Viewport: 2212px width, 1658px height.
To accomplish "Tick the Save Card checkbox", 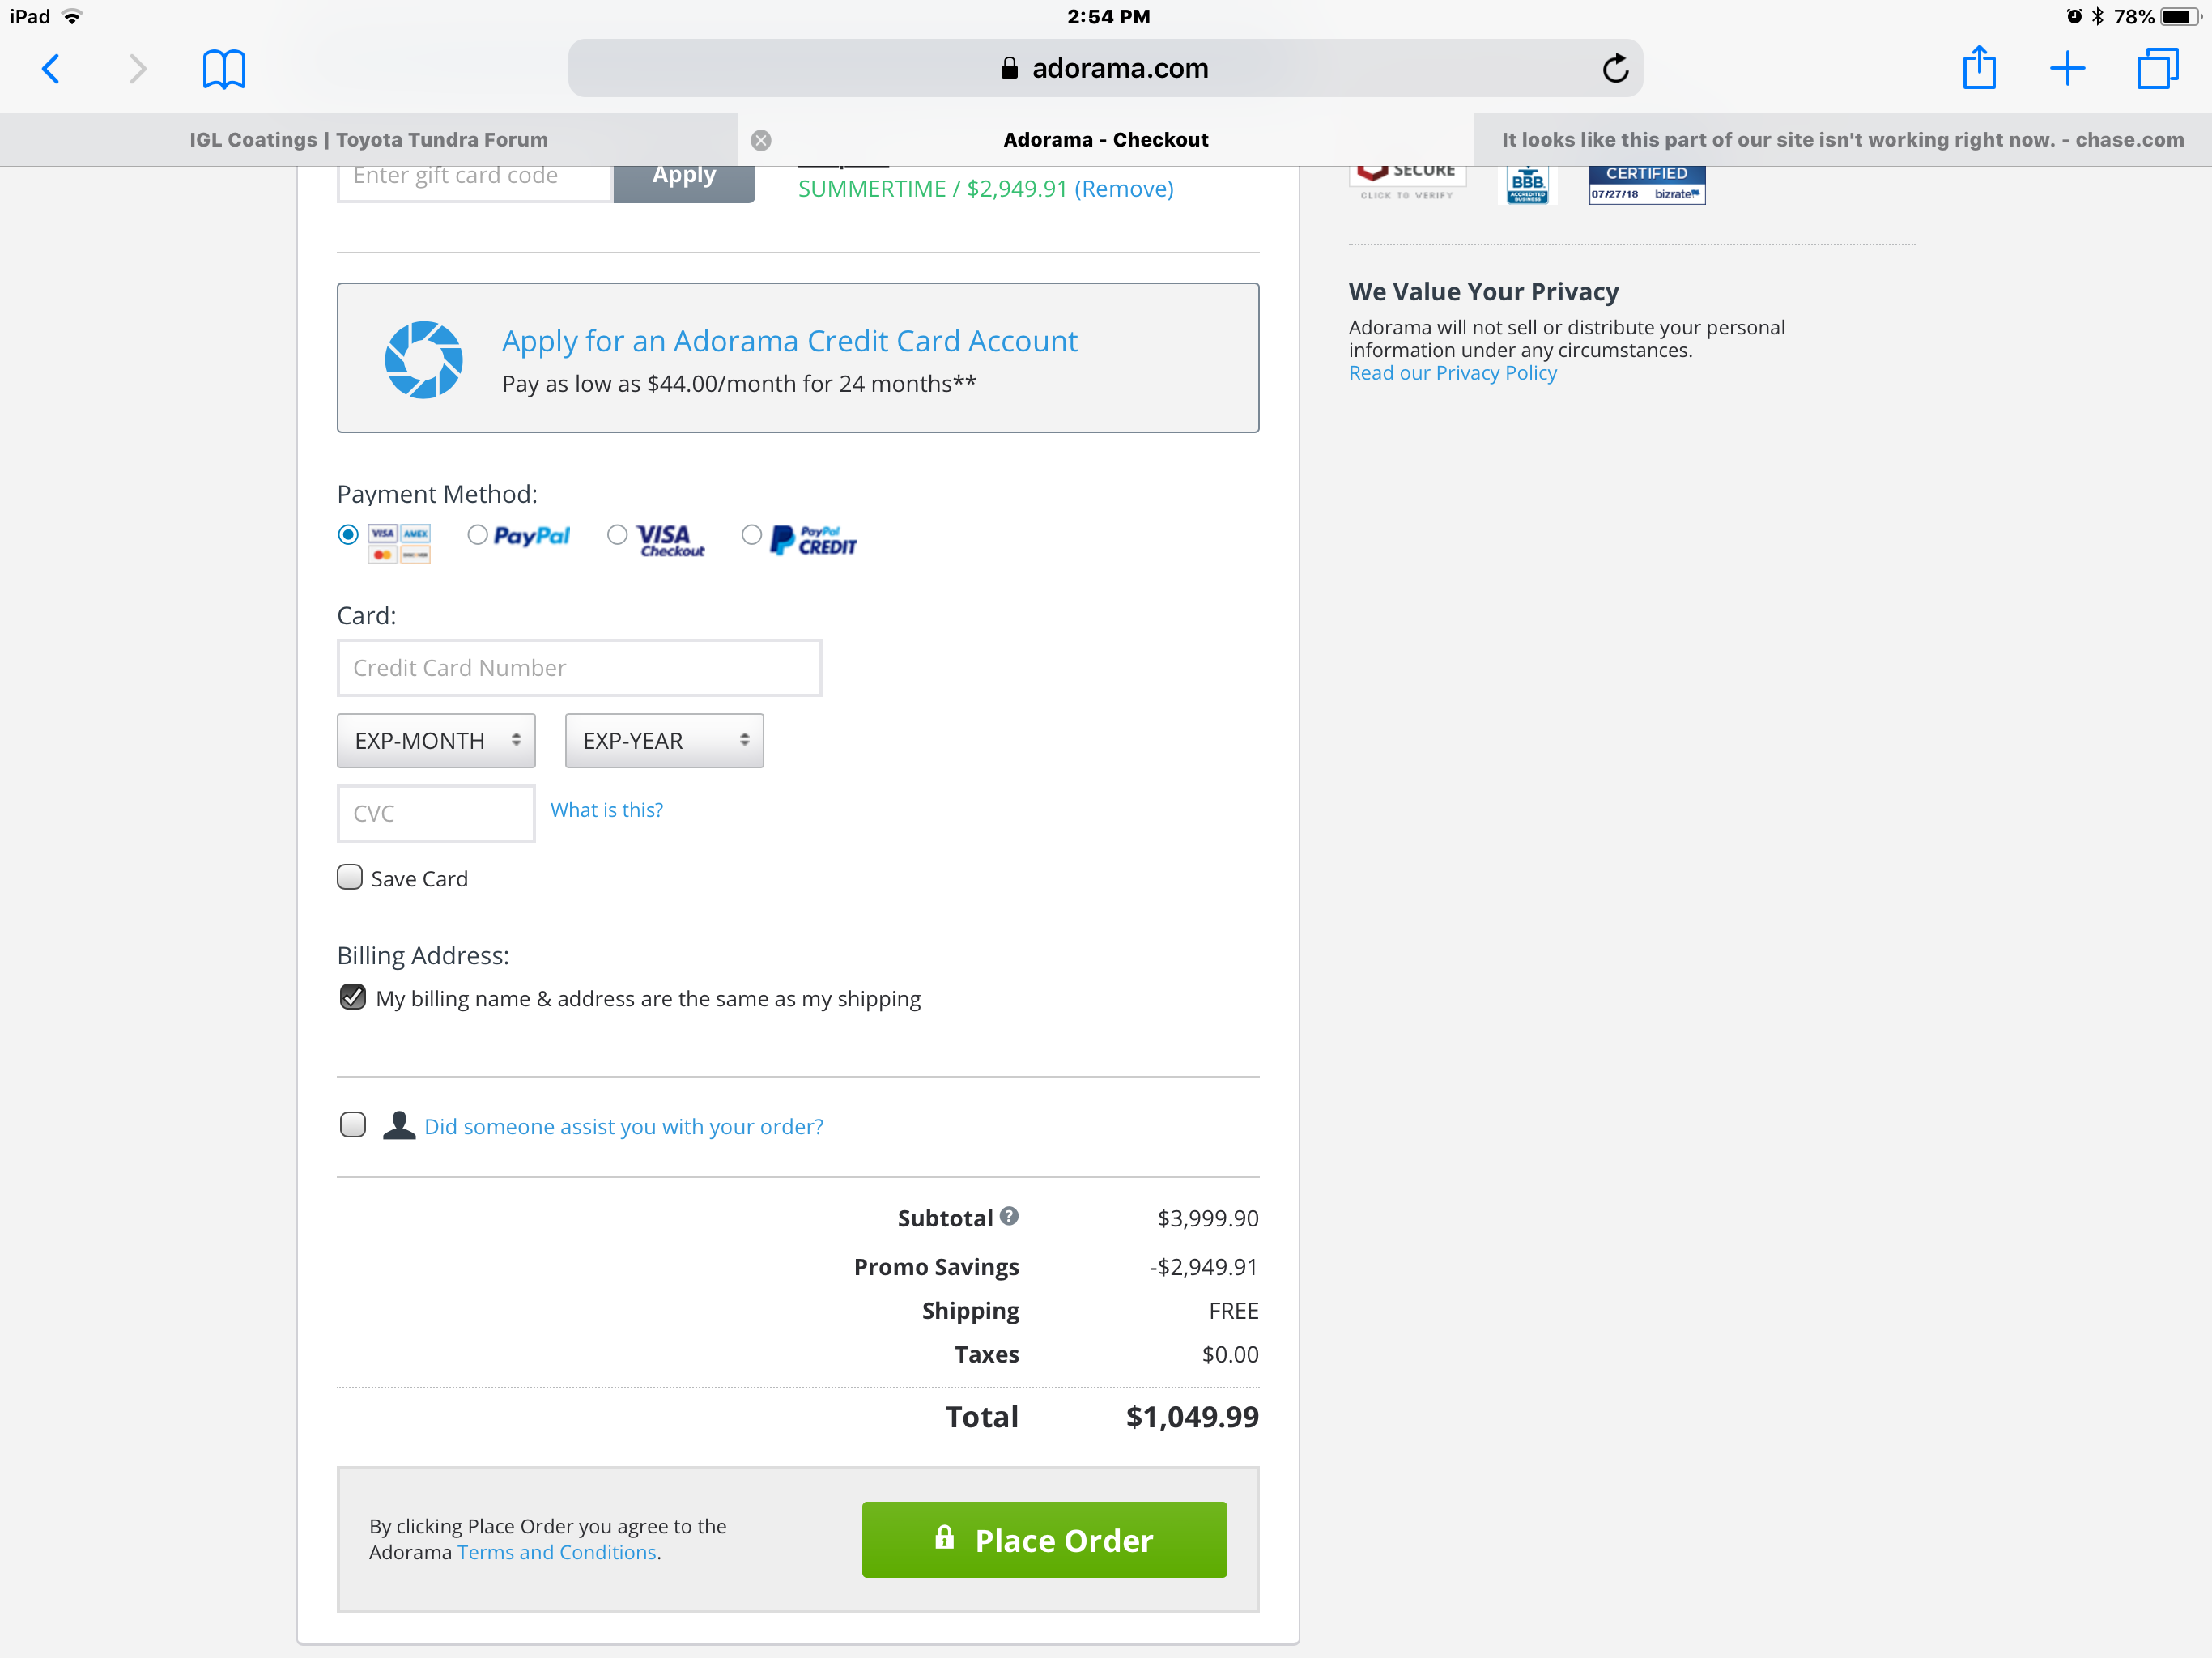I will 350,877.
